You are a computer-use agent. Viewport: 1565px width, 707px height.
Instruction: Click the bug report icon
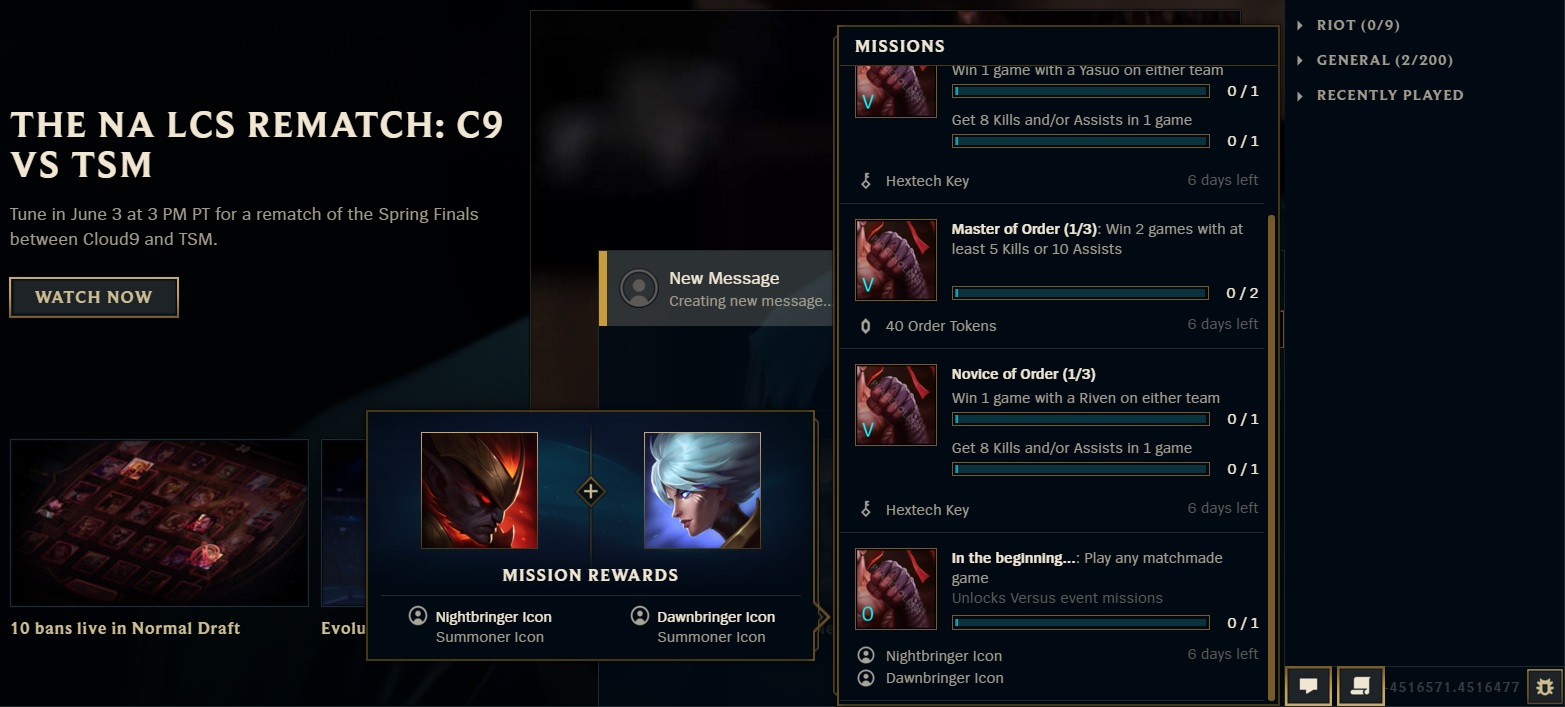pyautogui.click(x=1545, y=687)
